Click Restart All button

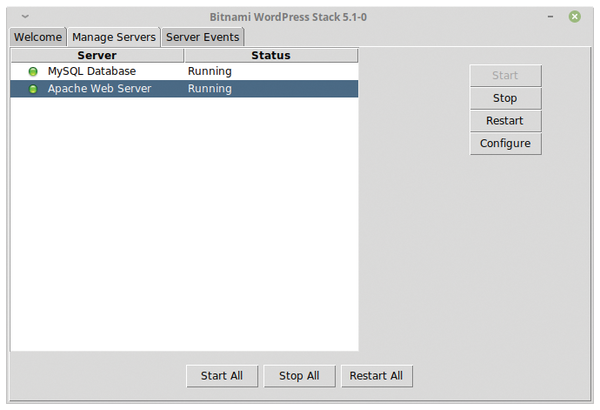click(x=377, y=376)
